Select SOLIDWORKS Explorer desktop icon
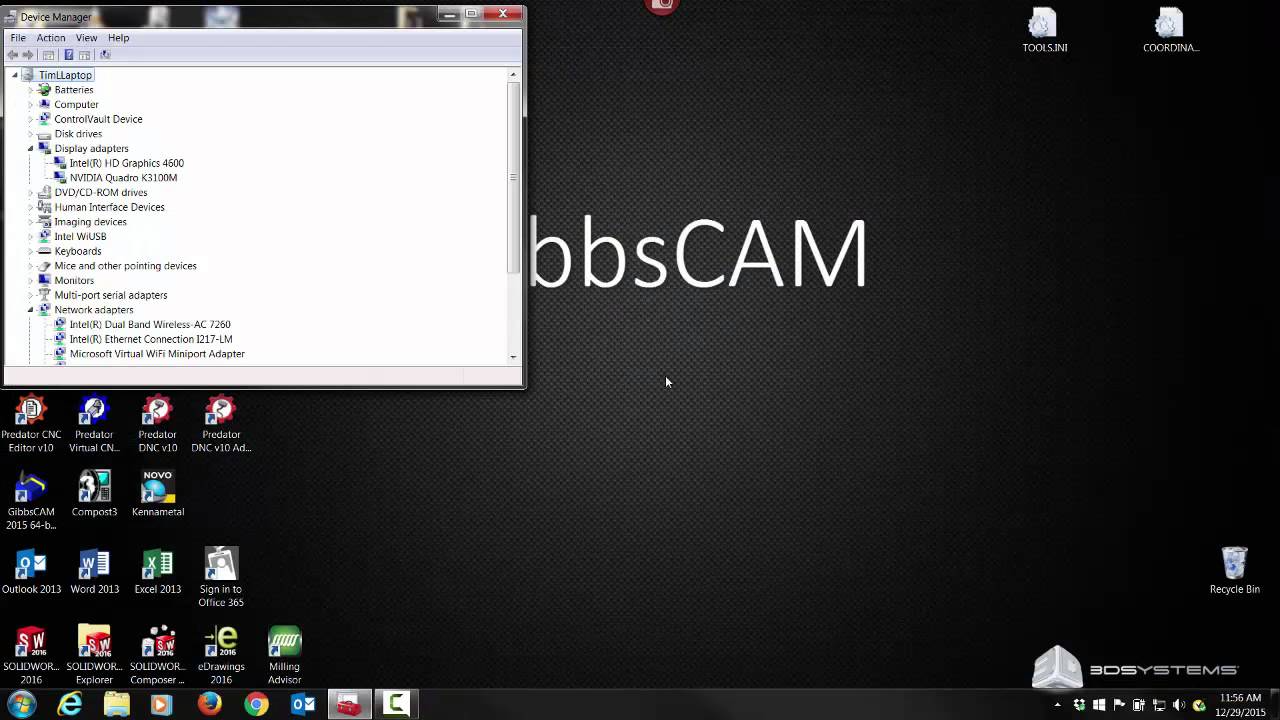Image resolution: width=1280 pixels, height=720 pixels. tap(94, 655)
